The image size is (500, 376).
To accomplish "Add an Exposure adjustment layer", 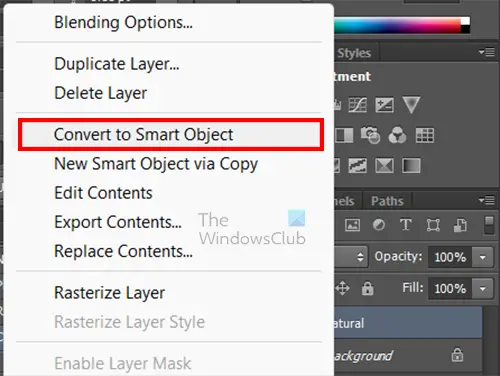I will (x=384, y=105).
